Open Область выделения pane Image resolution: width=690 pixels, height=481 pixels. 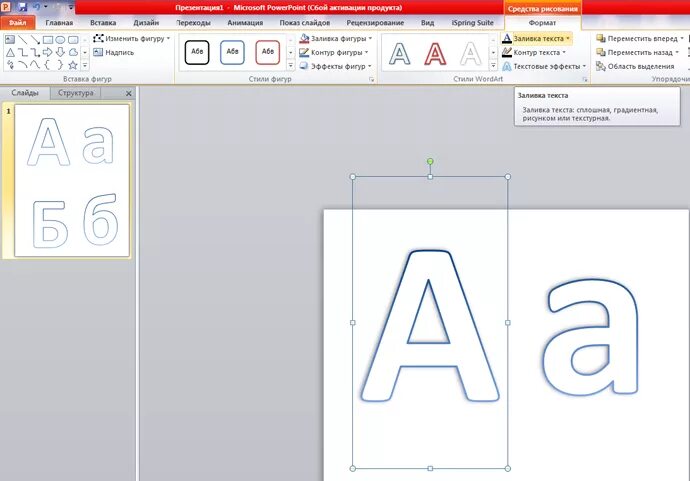635,66
